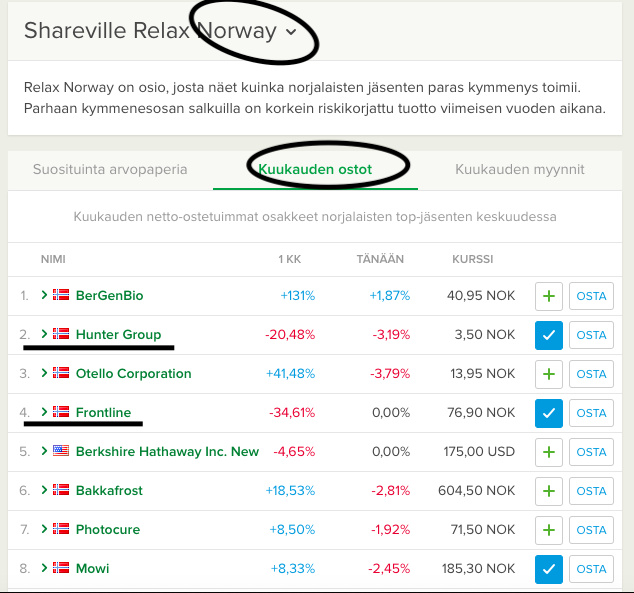Screen dimensions: 634x593
Task: Click the plus icon for BerGenBio
Action: pyautogui.click(x=549, y=296)
